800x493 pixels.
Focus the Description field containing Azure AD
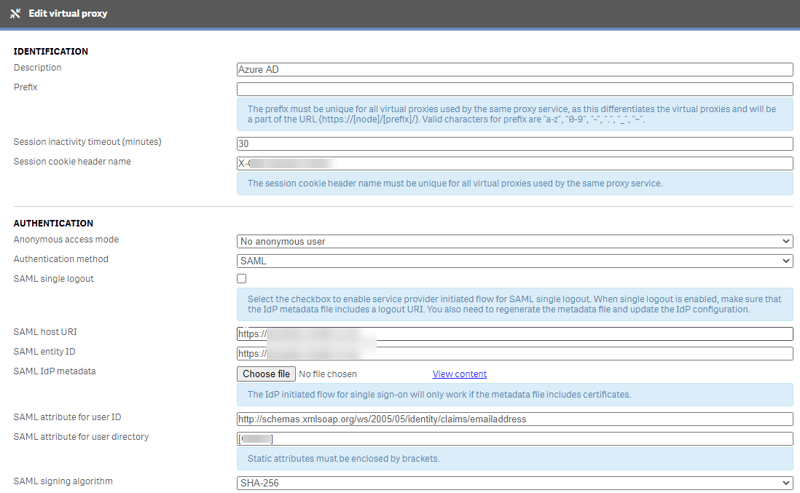[515, 69]
